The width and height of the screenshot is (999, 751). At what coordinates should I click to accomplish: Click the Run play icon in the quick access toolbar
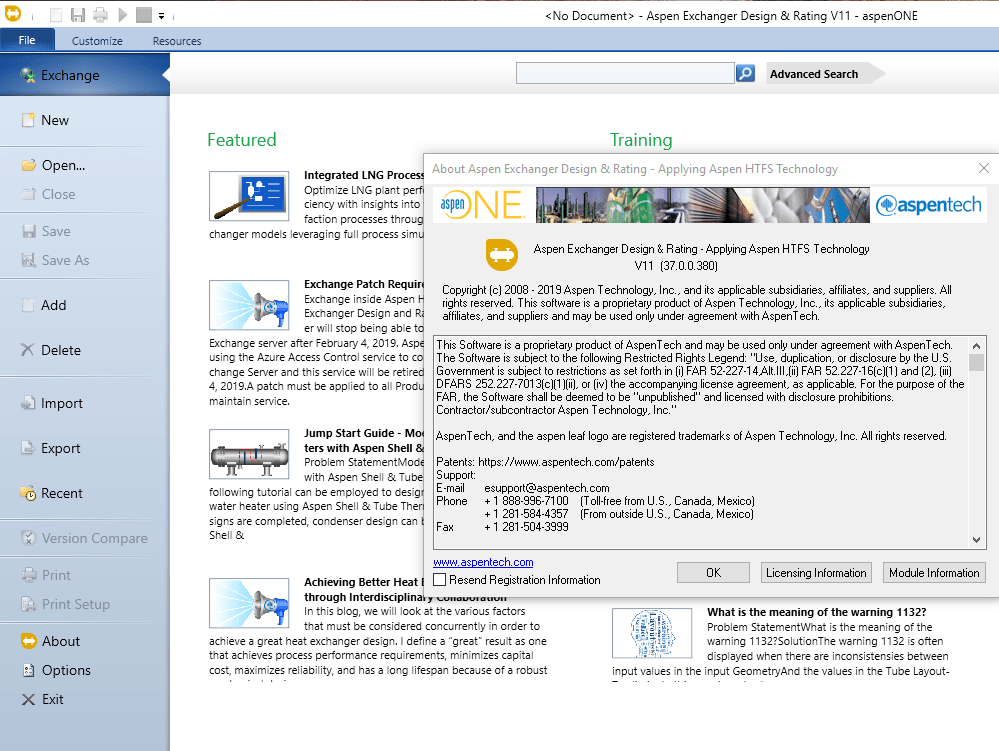click(x=123, y=15)
